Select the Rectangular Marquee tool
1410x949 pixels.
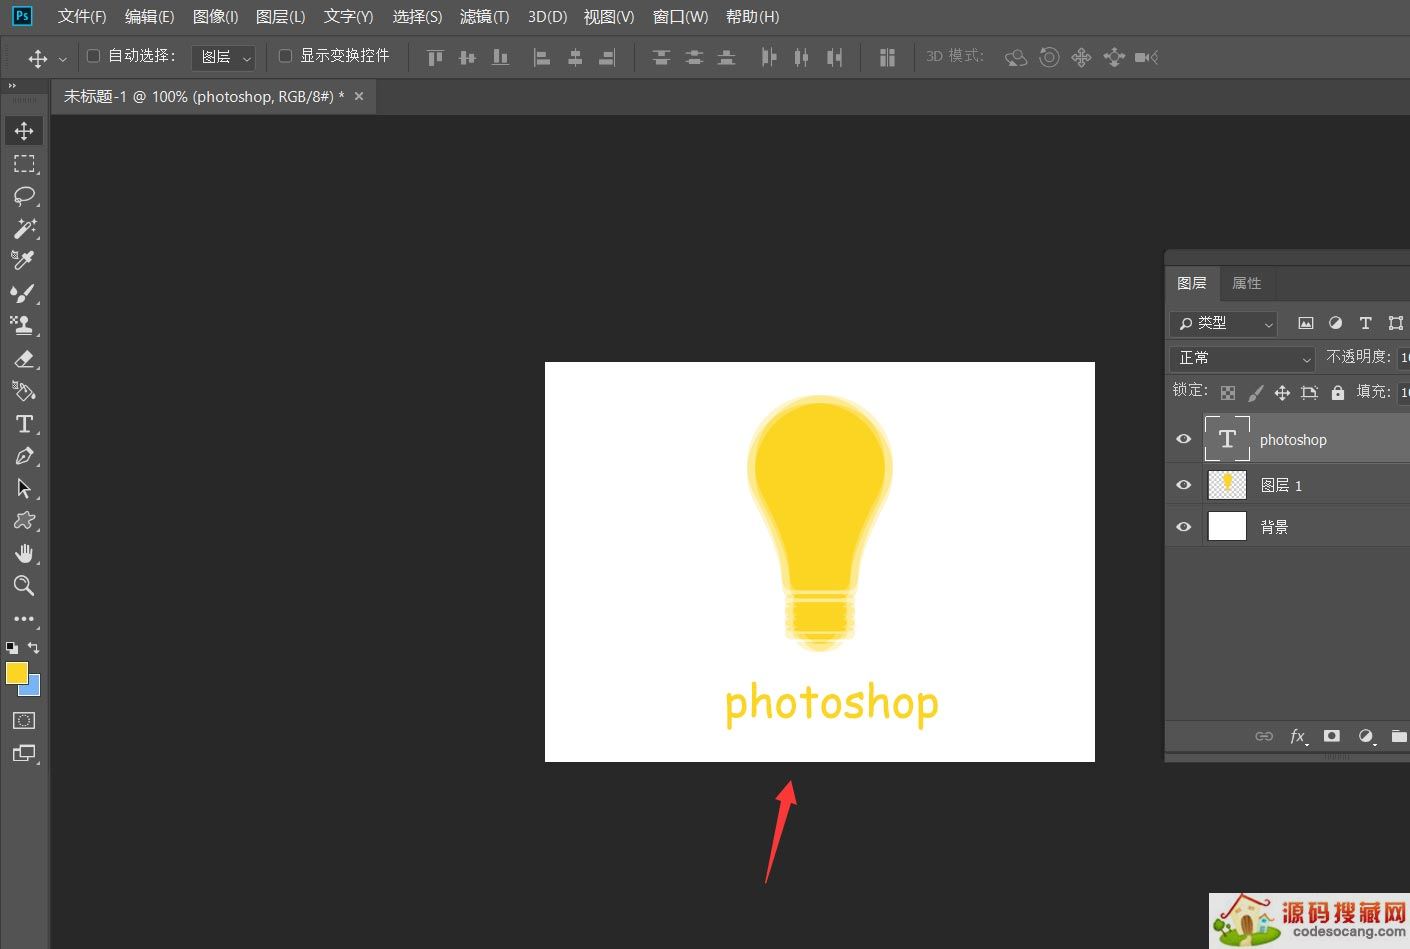click(x=24, y=163)
